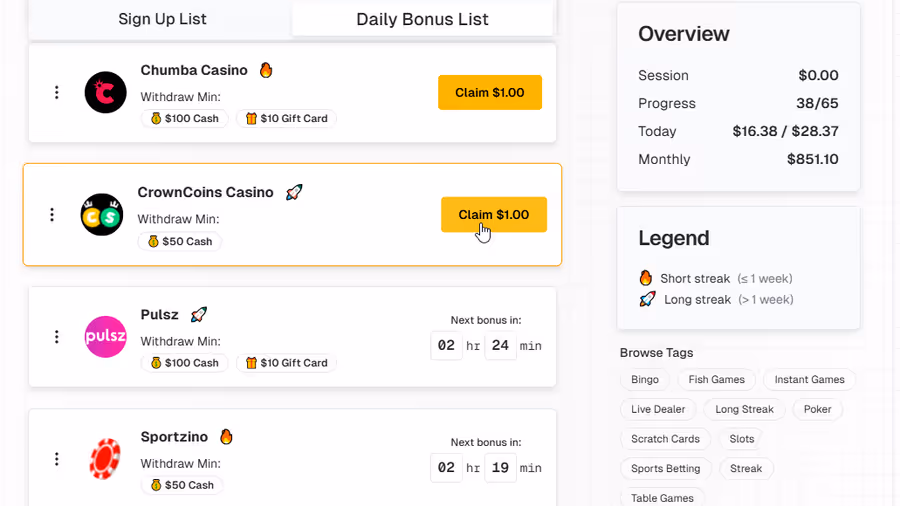This screenshot has height=506, width=900.
Task: Select the Daily Bonus List tab
Action: coord(422,19)
